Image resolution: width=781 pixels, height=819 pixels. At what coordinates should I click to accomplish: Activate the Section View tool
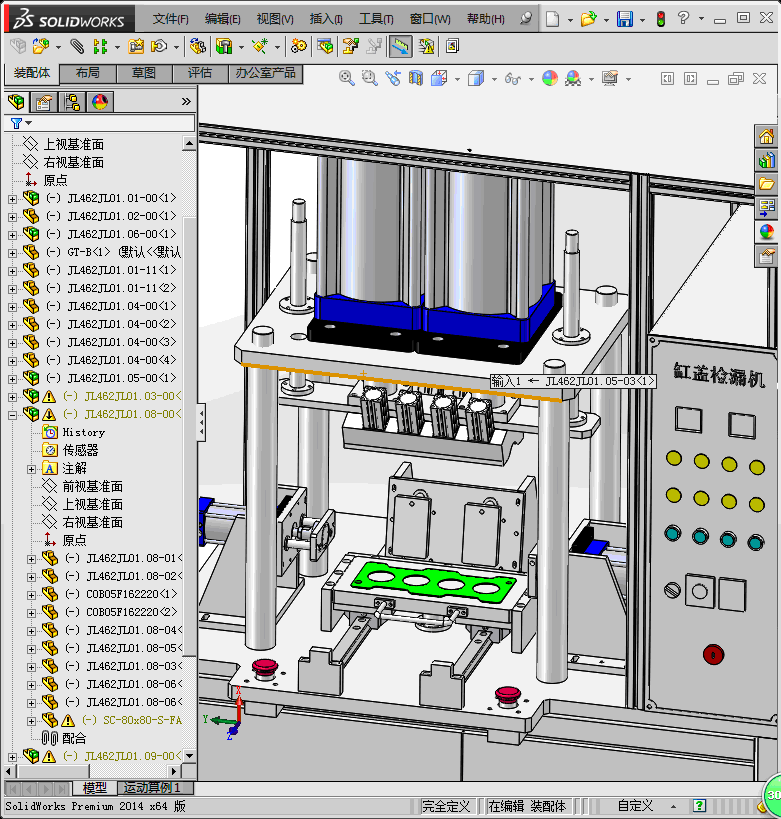click(416, 79)
